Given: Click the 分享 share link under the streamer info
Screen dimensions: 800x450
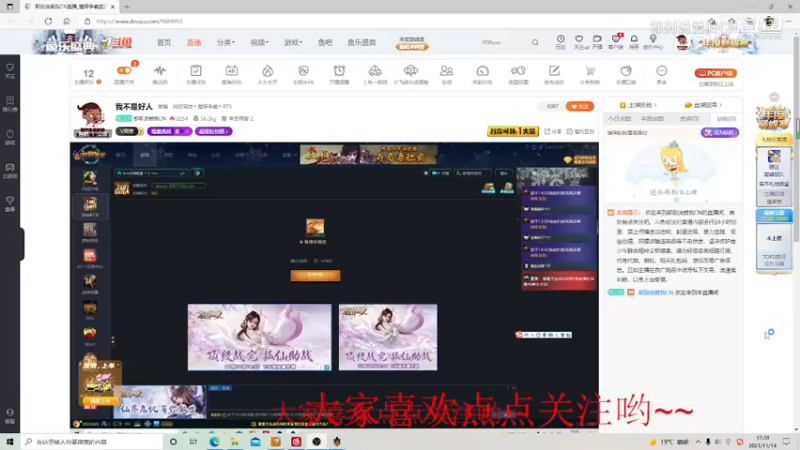Looking at the screenshot, I should tap(554, 132).
